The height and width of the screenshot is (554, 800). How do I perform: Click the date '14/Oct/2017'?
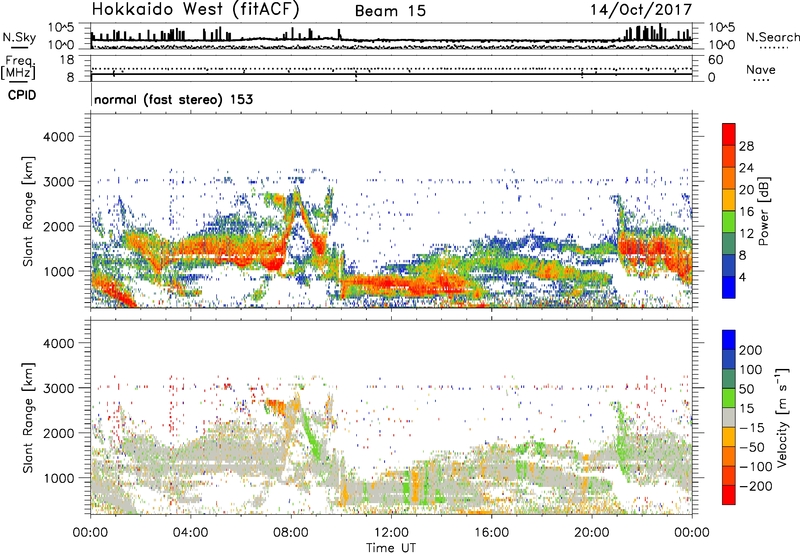click(641, 10)
